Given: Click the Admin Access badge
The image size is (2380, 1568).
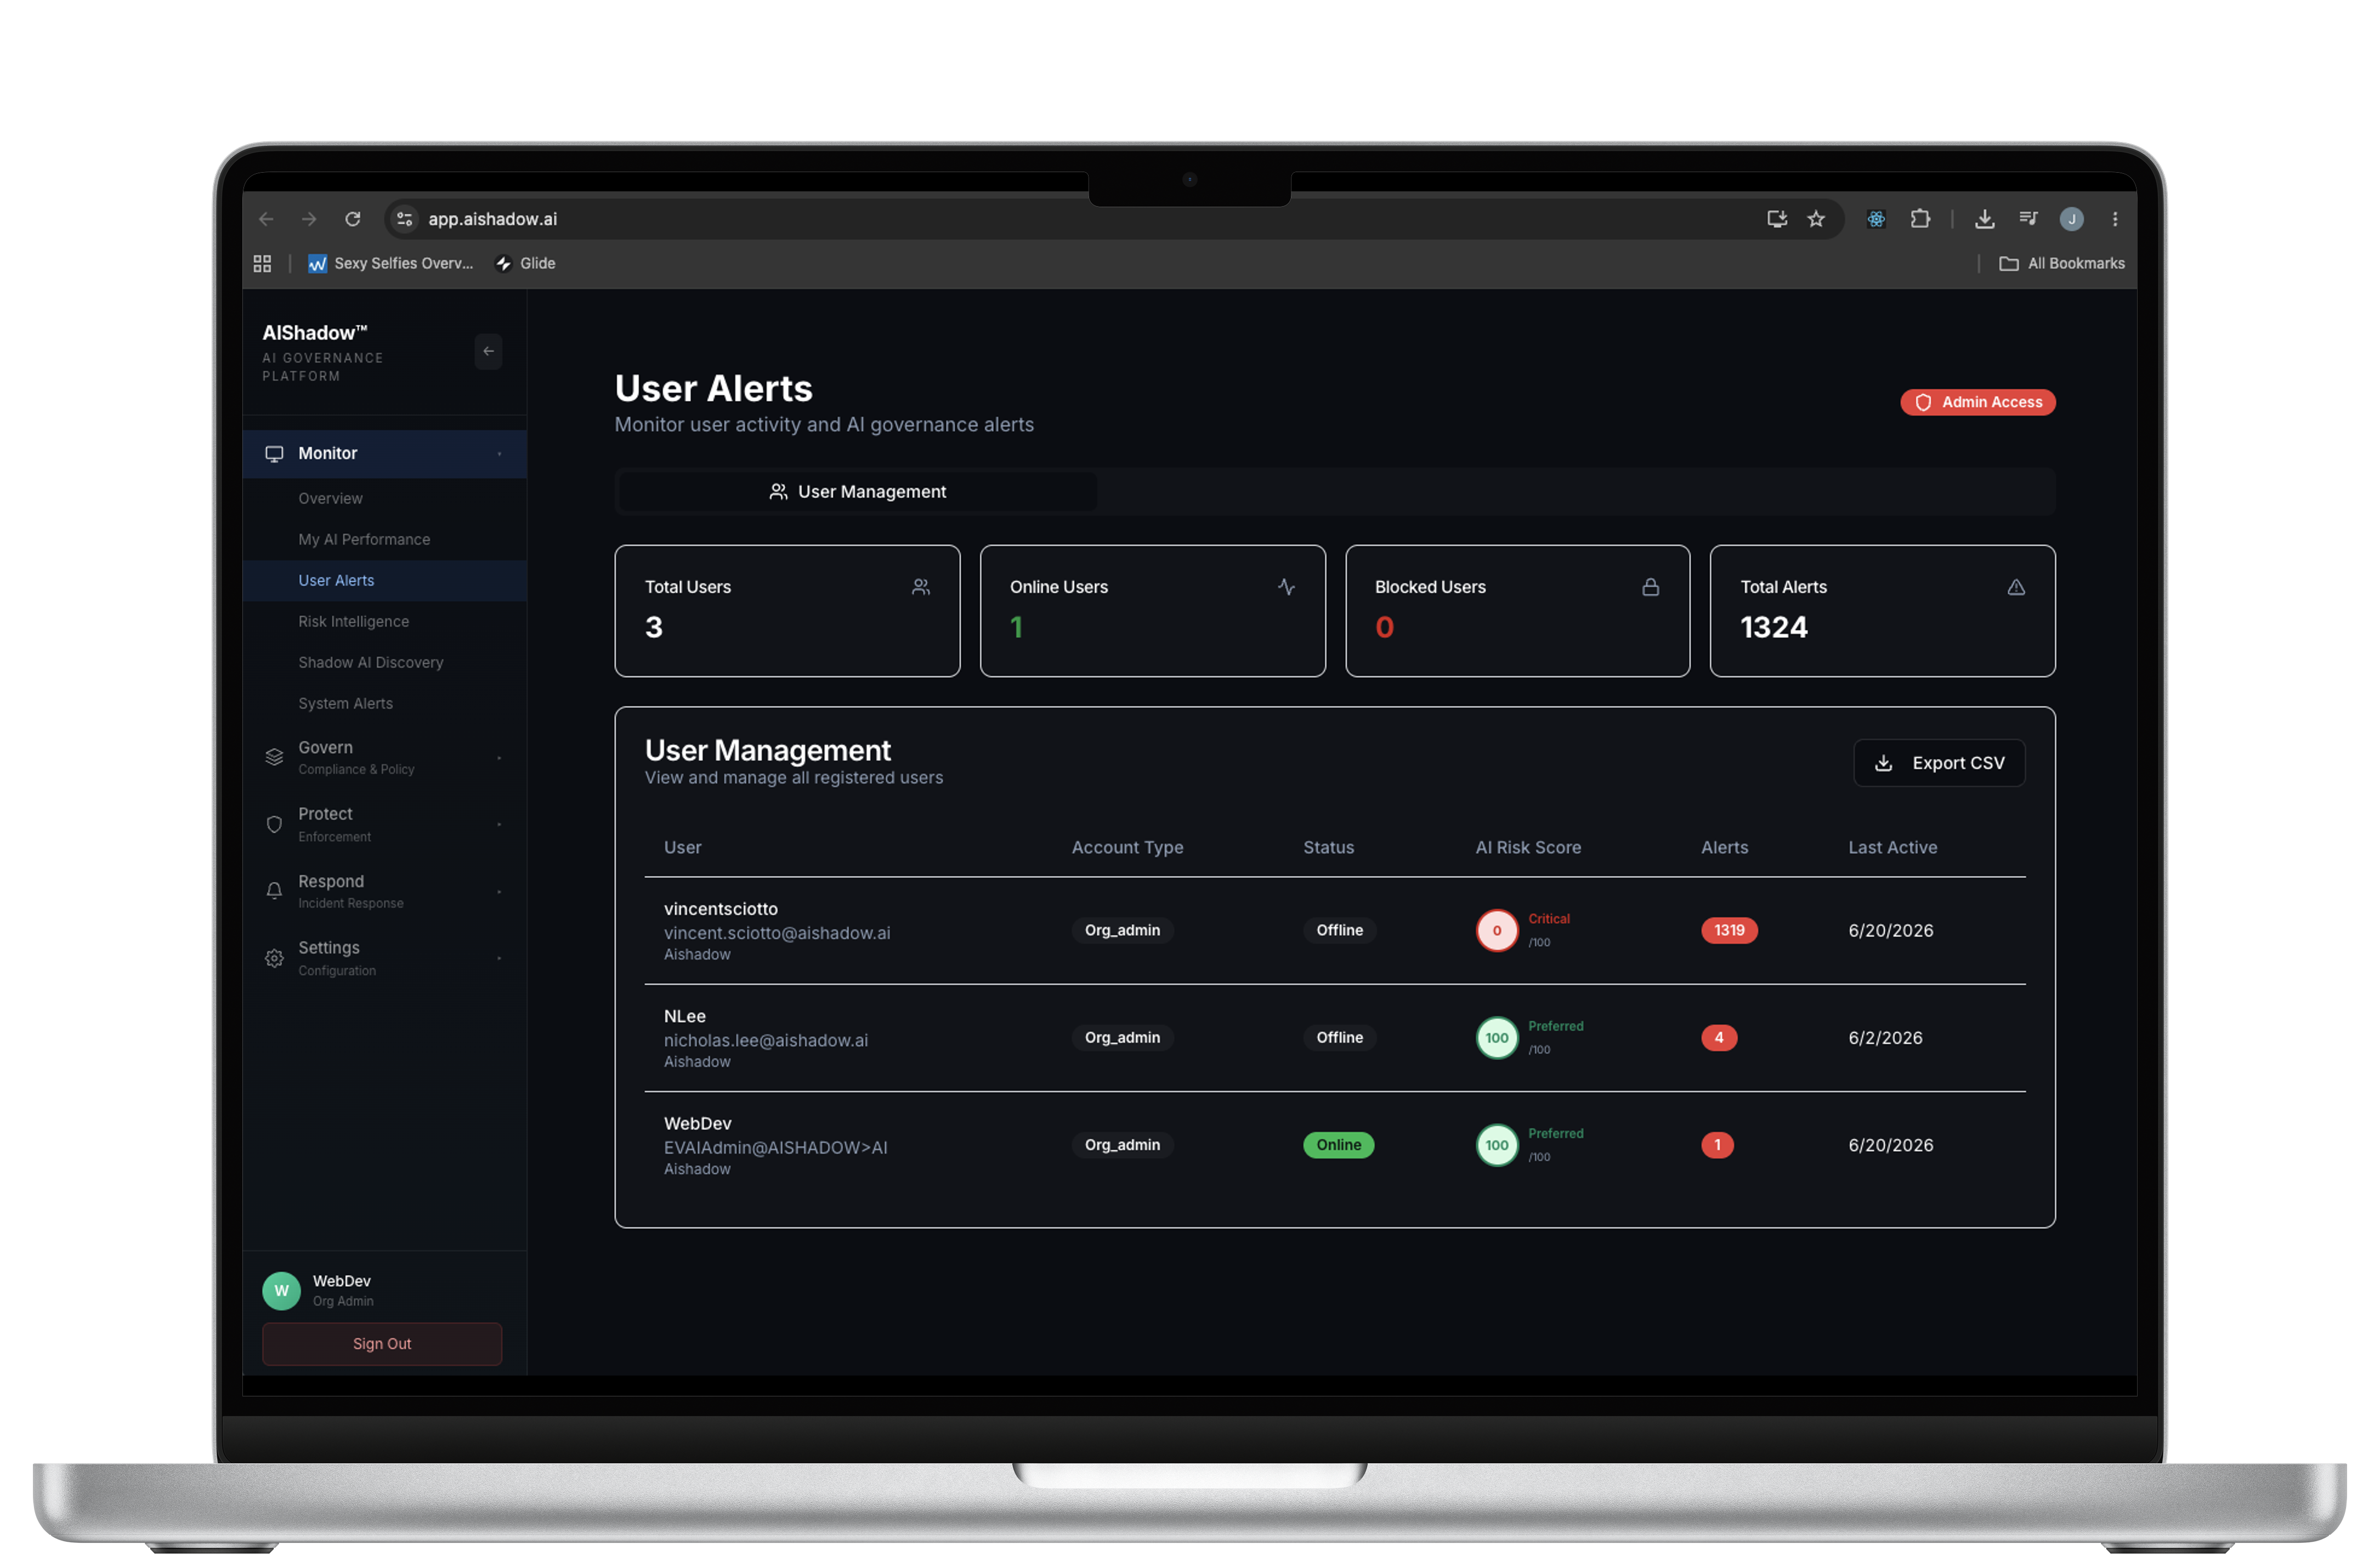Looking at the screenshot, I should [1977, 402].
